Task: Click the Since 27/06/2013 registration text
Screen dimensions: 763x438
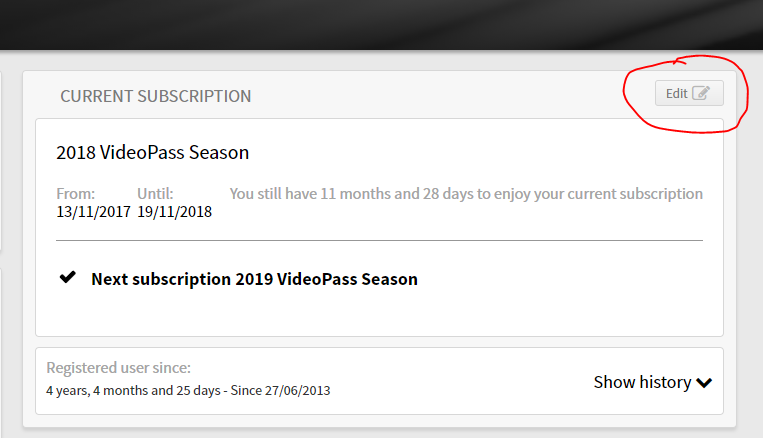Action: (x=280, y=391)
